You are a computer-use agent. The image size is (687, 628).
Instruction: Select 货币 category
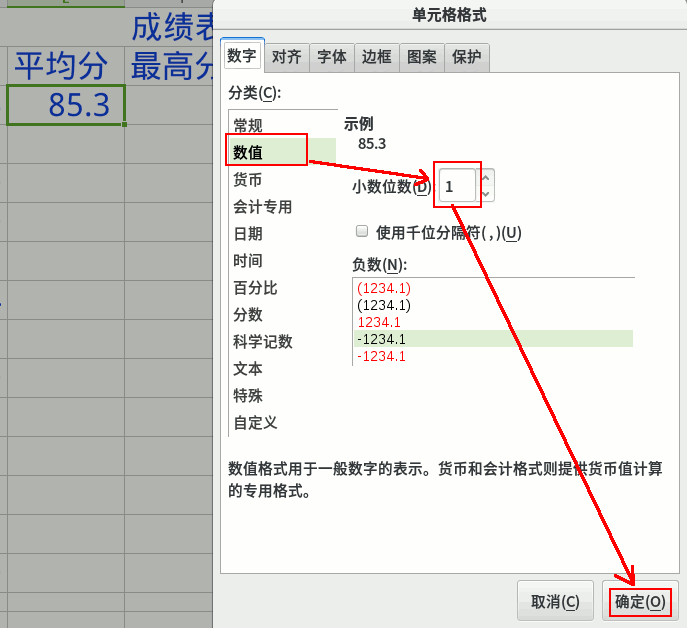248,180
